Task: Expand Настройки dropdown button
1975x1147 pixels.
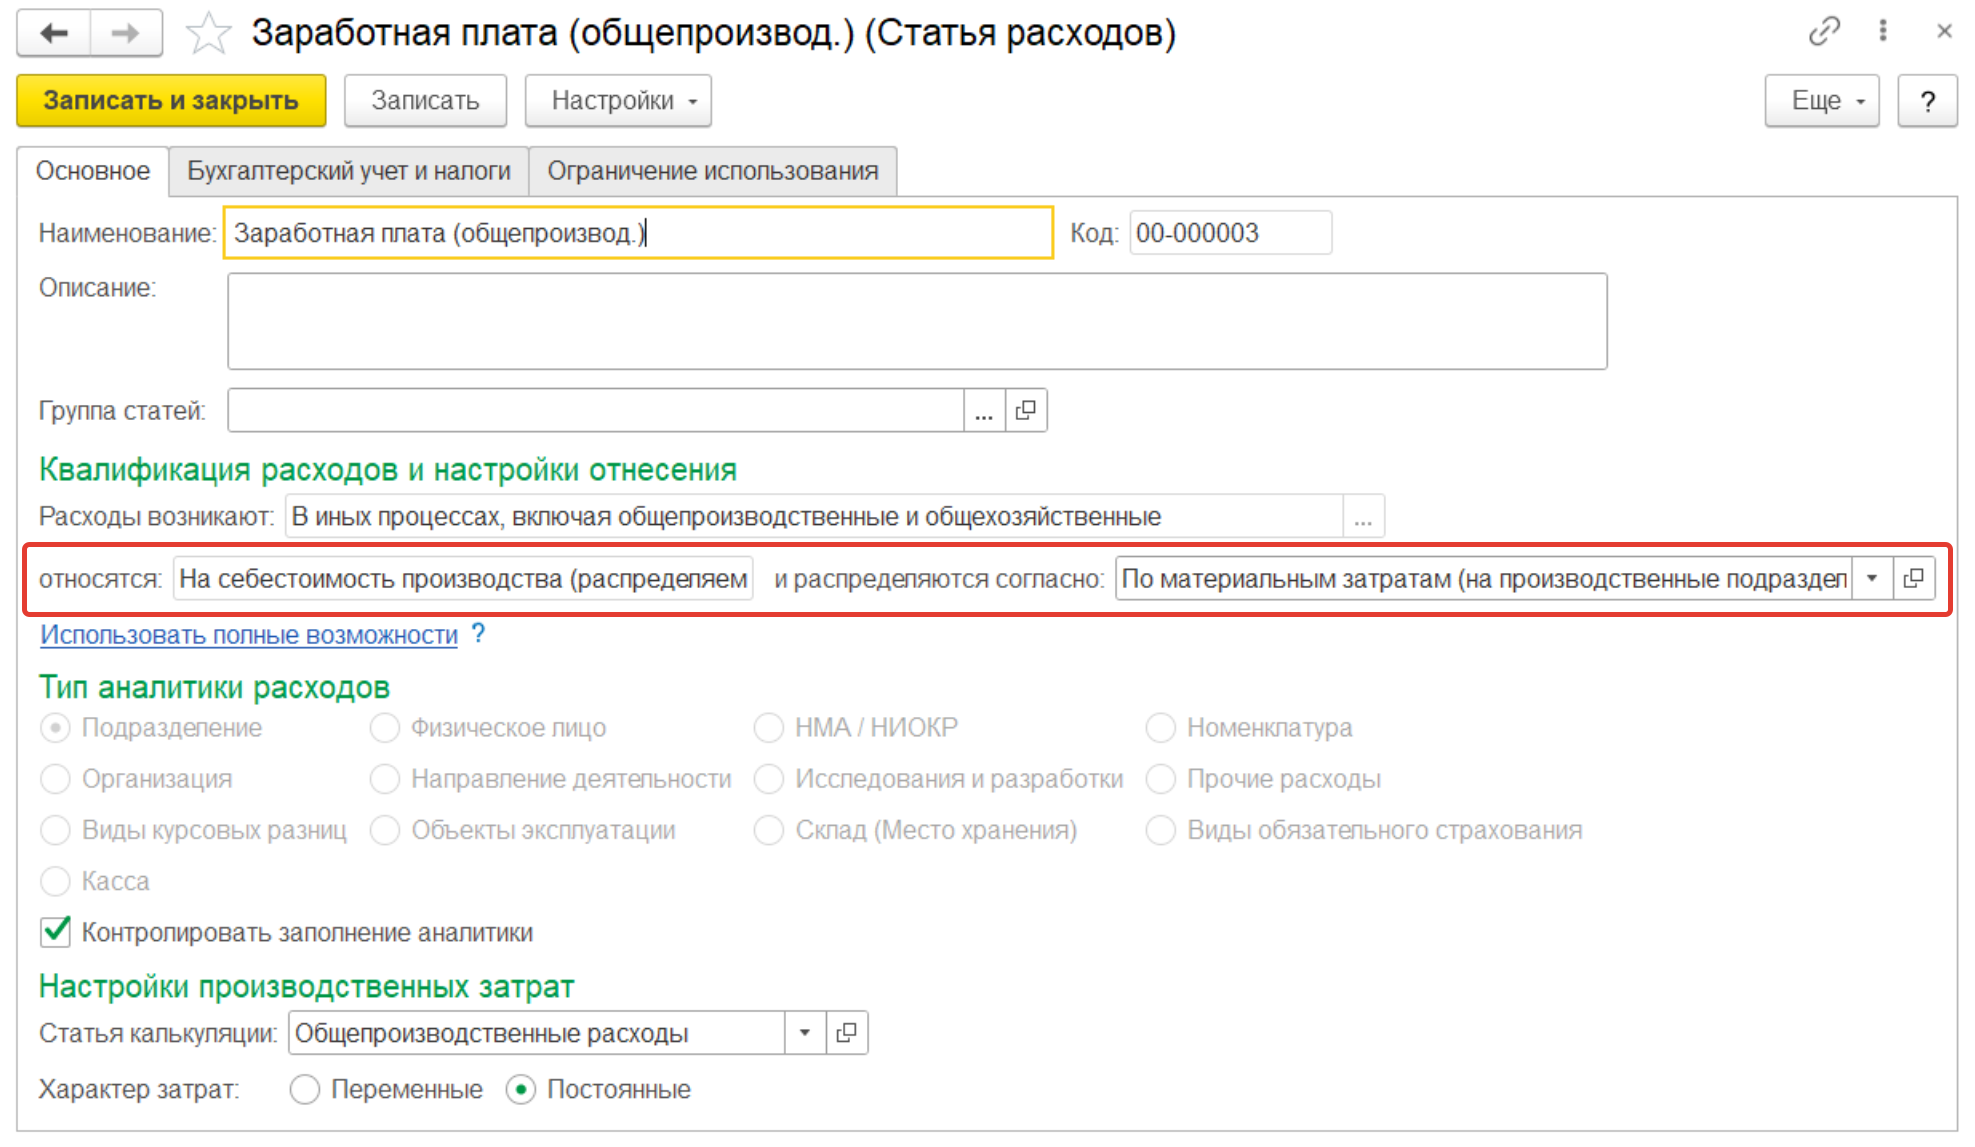Action: pyautogui.click(x=618, y=101)
